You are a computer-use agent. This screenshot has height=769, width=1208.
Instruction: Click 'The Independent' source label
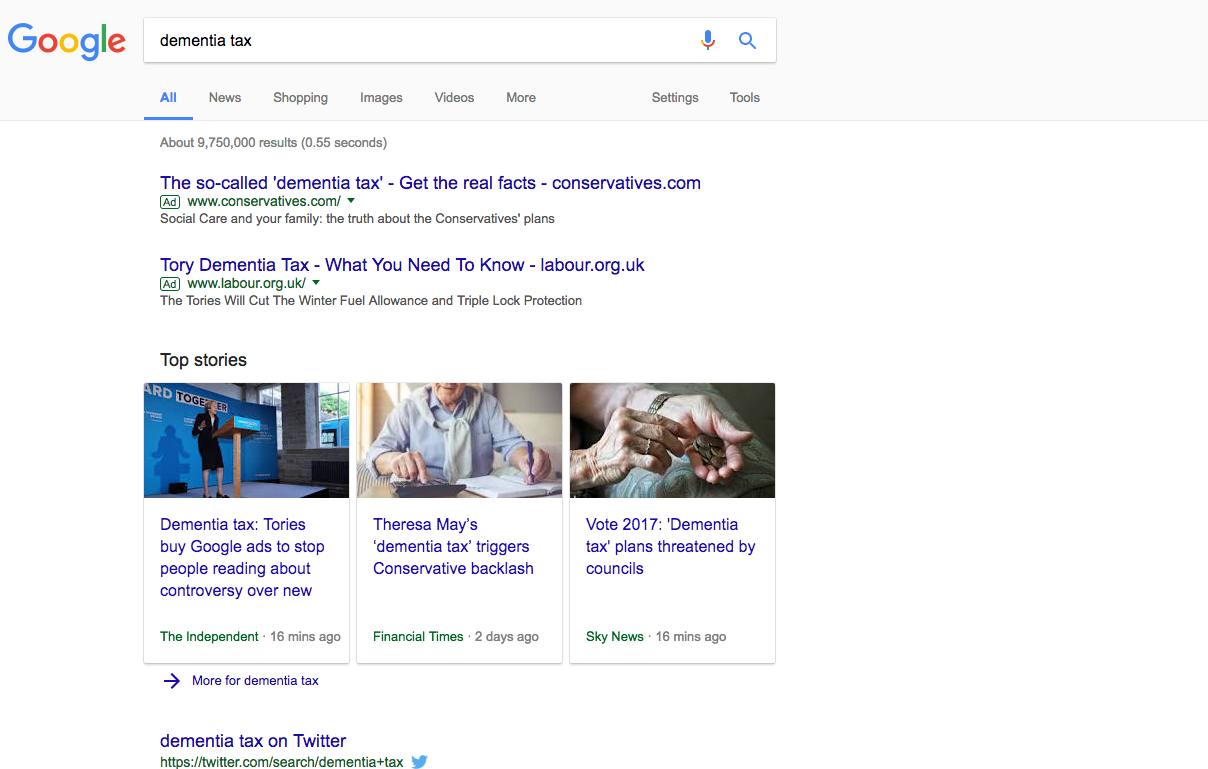(209, 636)
